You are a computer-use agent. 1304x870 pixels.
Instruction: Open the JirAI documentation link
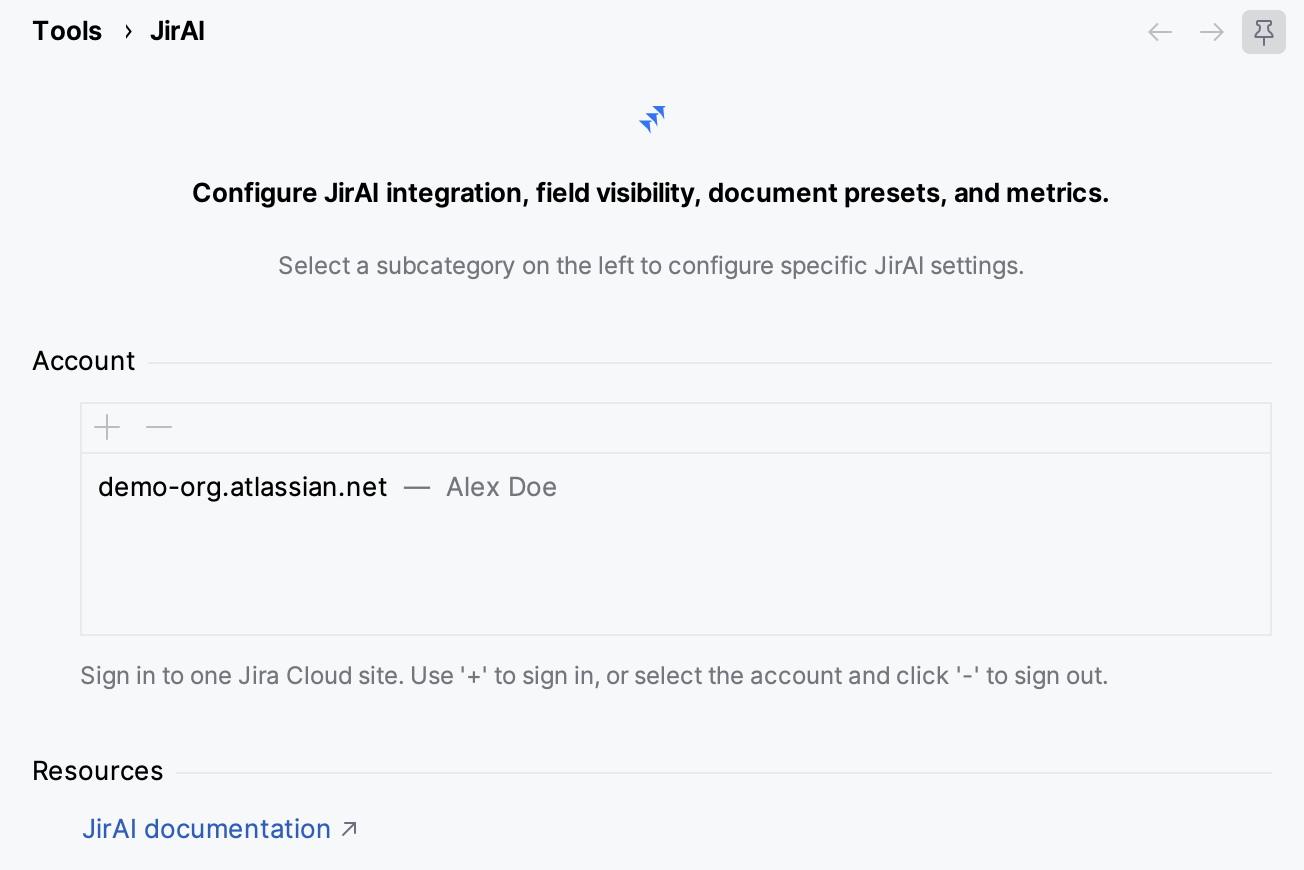tap(207, 828)
